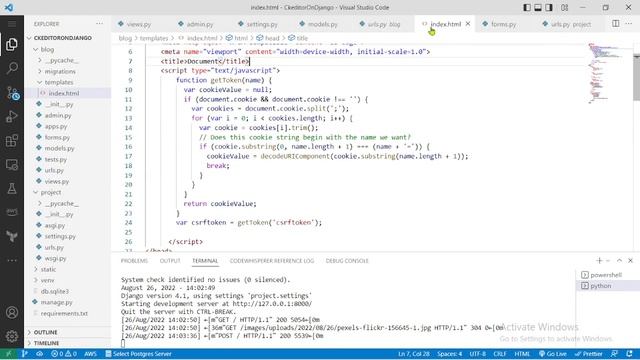This screenshot has width=640, height=360.
Task: Open the Accounts menu
Action: click(x=12, y=312)
